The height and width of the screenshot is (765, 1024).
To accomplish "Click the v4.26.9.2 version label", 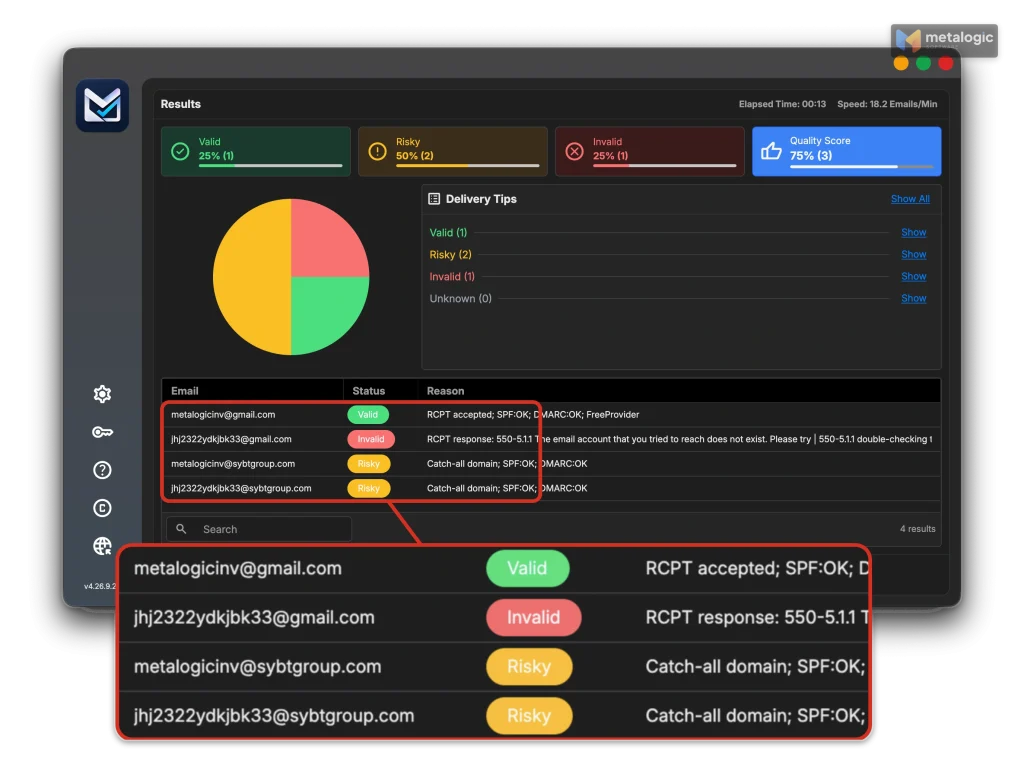I will click(x=100, y=586).
